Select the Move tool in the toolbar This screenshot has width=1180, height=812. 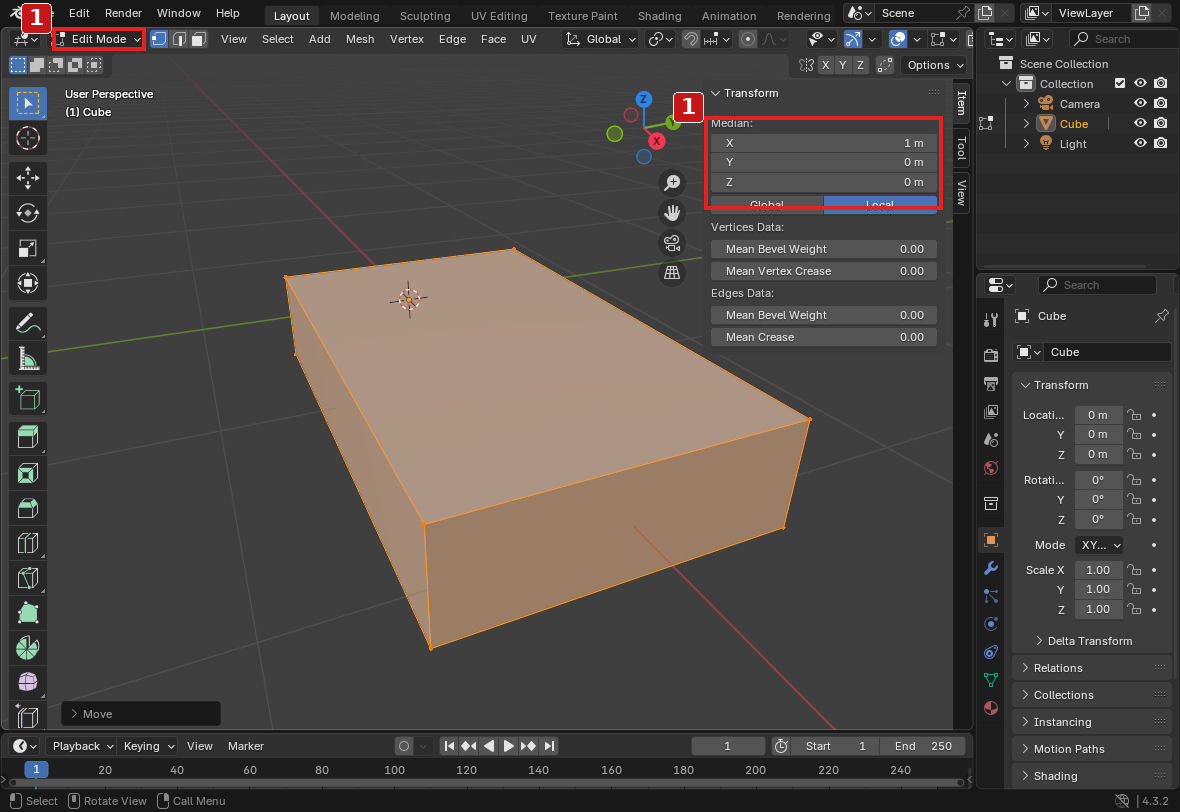coord(28,178)
